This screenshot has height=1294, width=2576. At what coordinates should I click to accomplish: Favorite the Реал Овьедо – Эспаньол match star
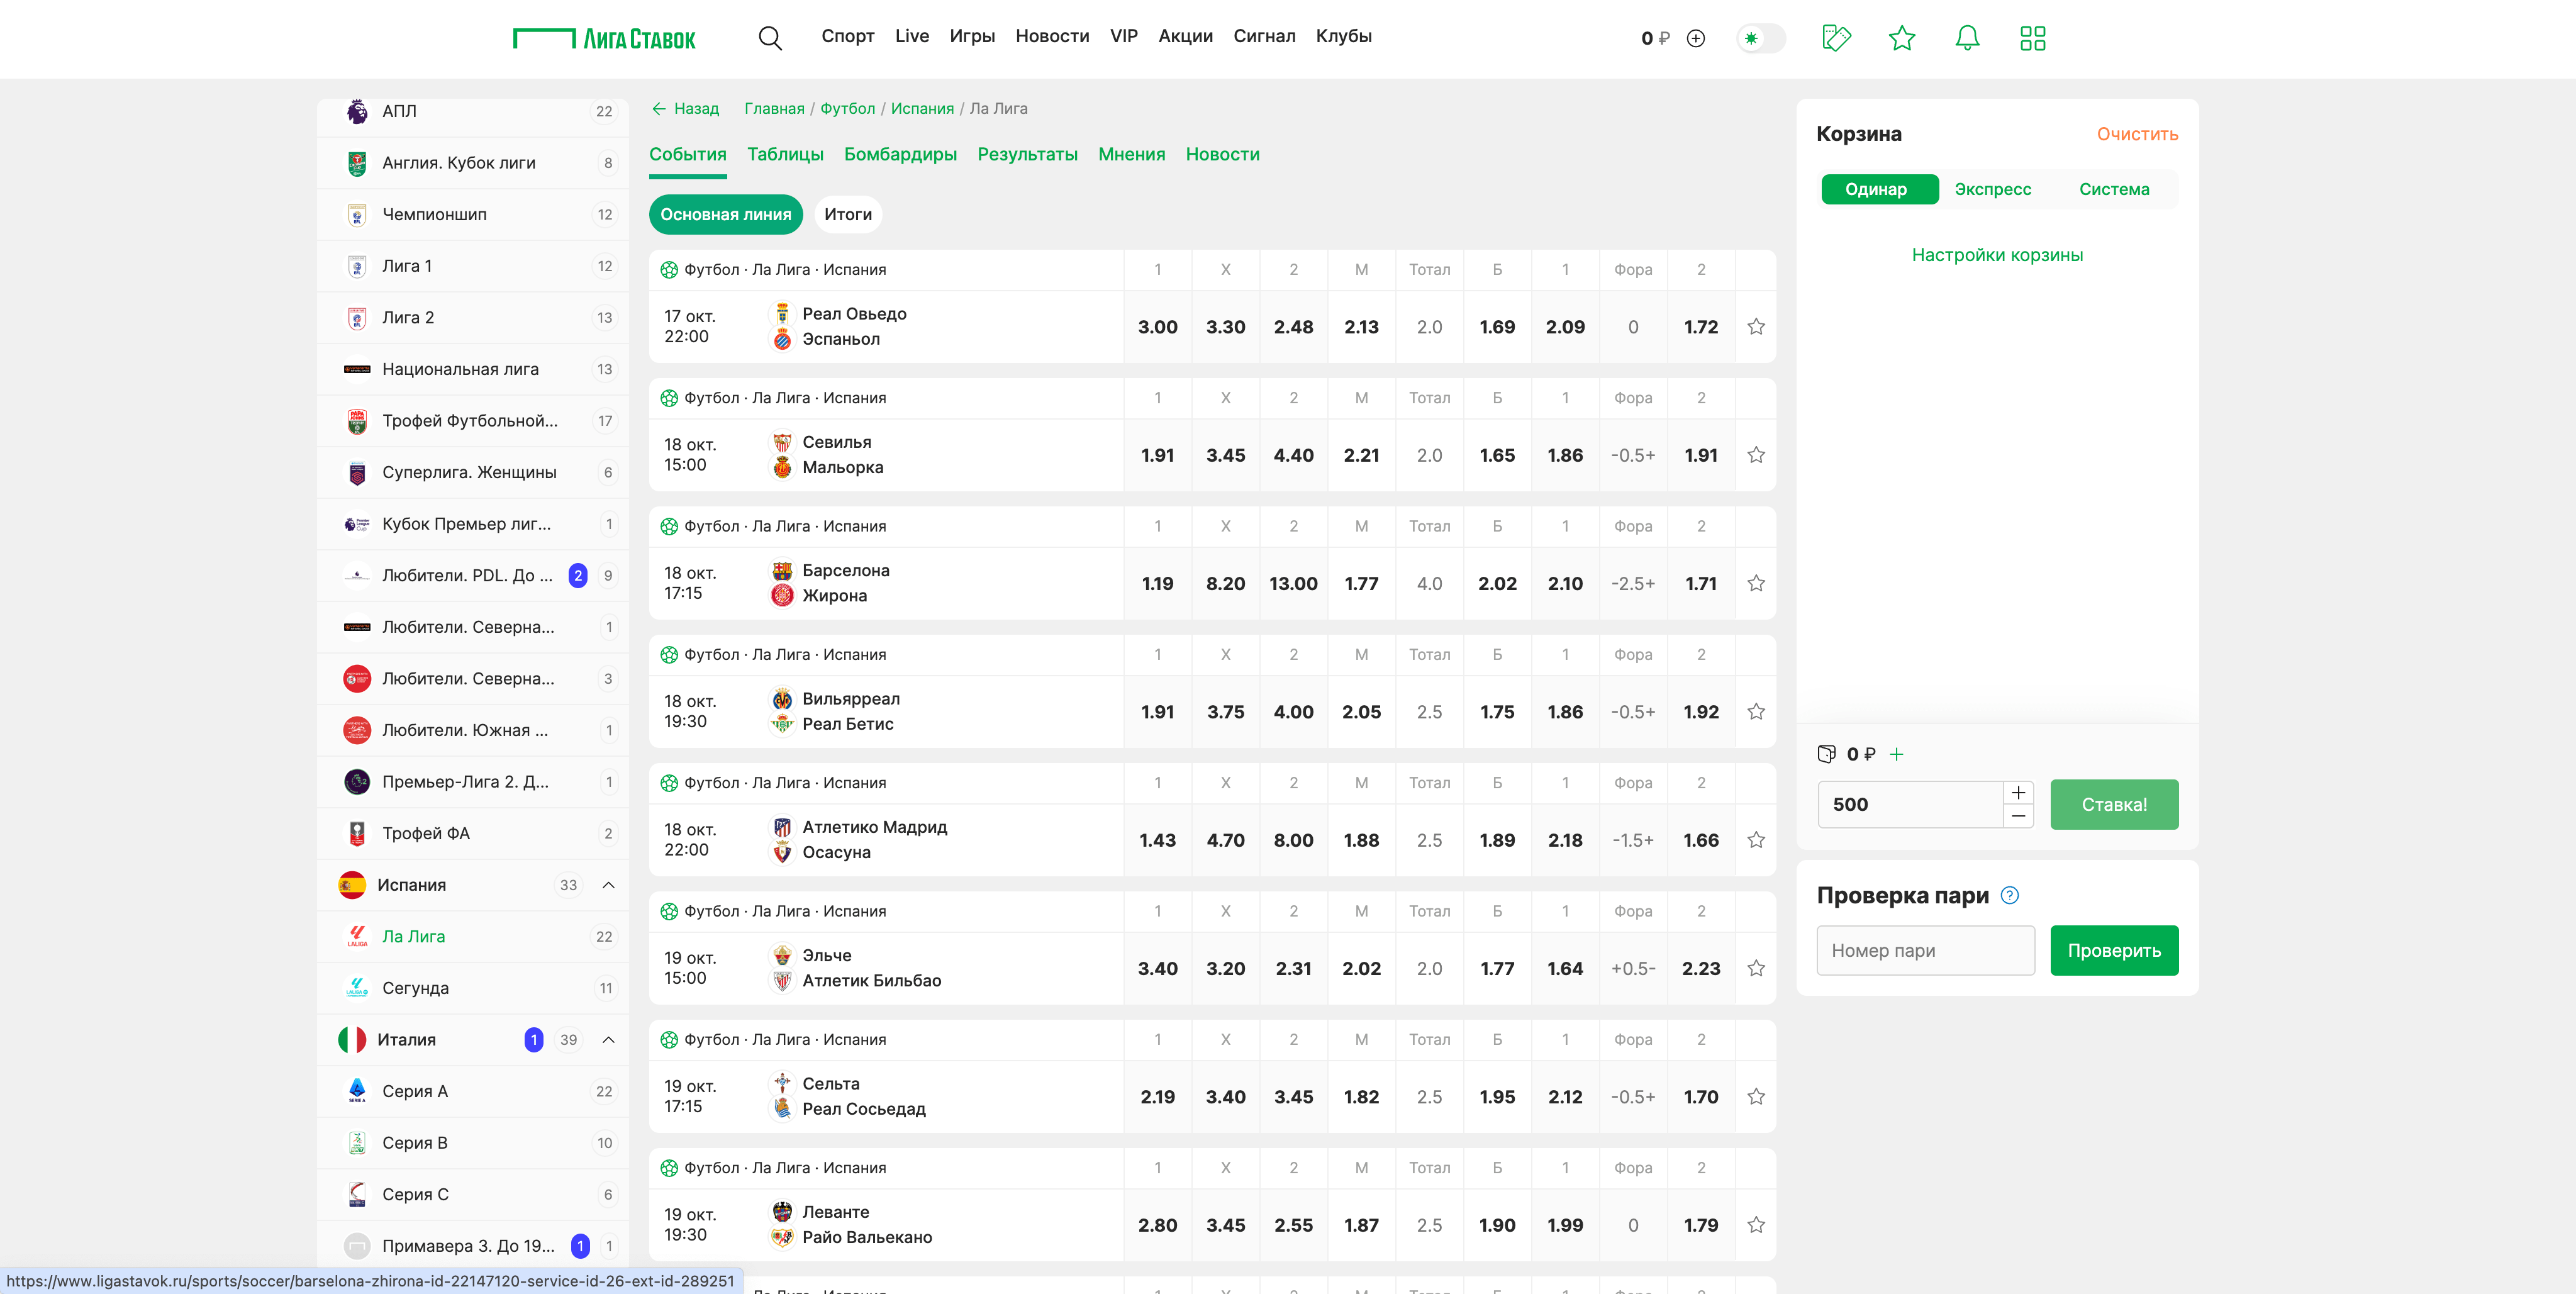pos(1755,327)
